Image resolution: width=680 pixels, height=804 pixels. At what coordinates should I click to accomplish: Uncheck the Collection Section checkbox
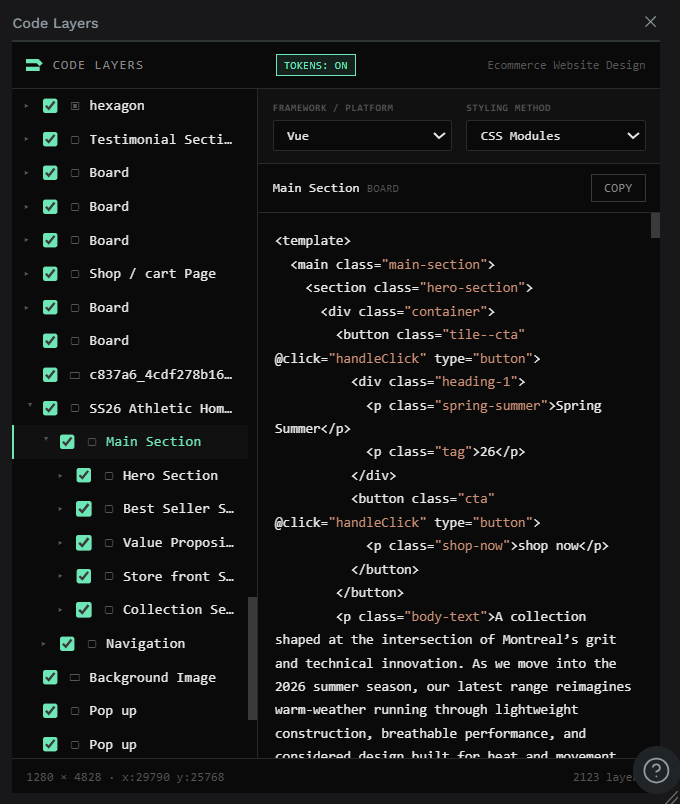coord(84,610)
